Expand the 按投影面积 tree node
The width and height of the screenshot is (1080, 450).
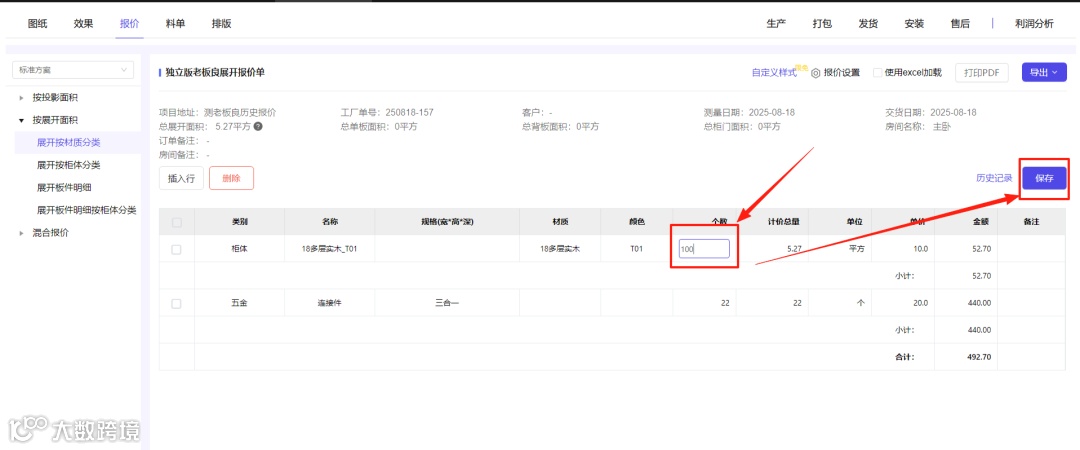click(x=21, y=98)
